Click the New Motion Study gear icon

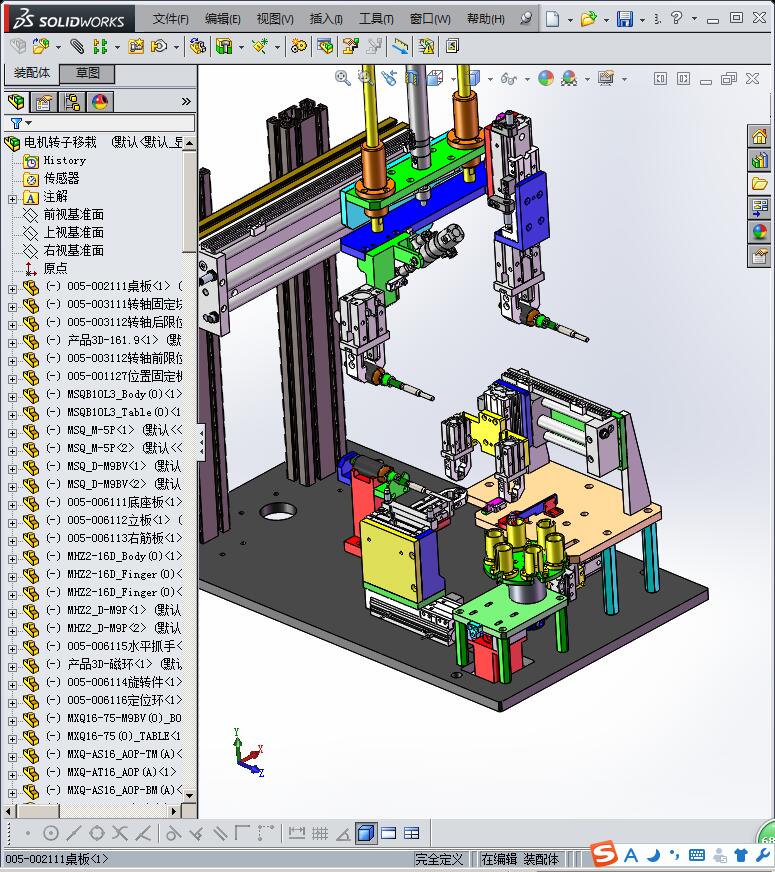pos(299,46)
